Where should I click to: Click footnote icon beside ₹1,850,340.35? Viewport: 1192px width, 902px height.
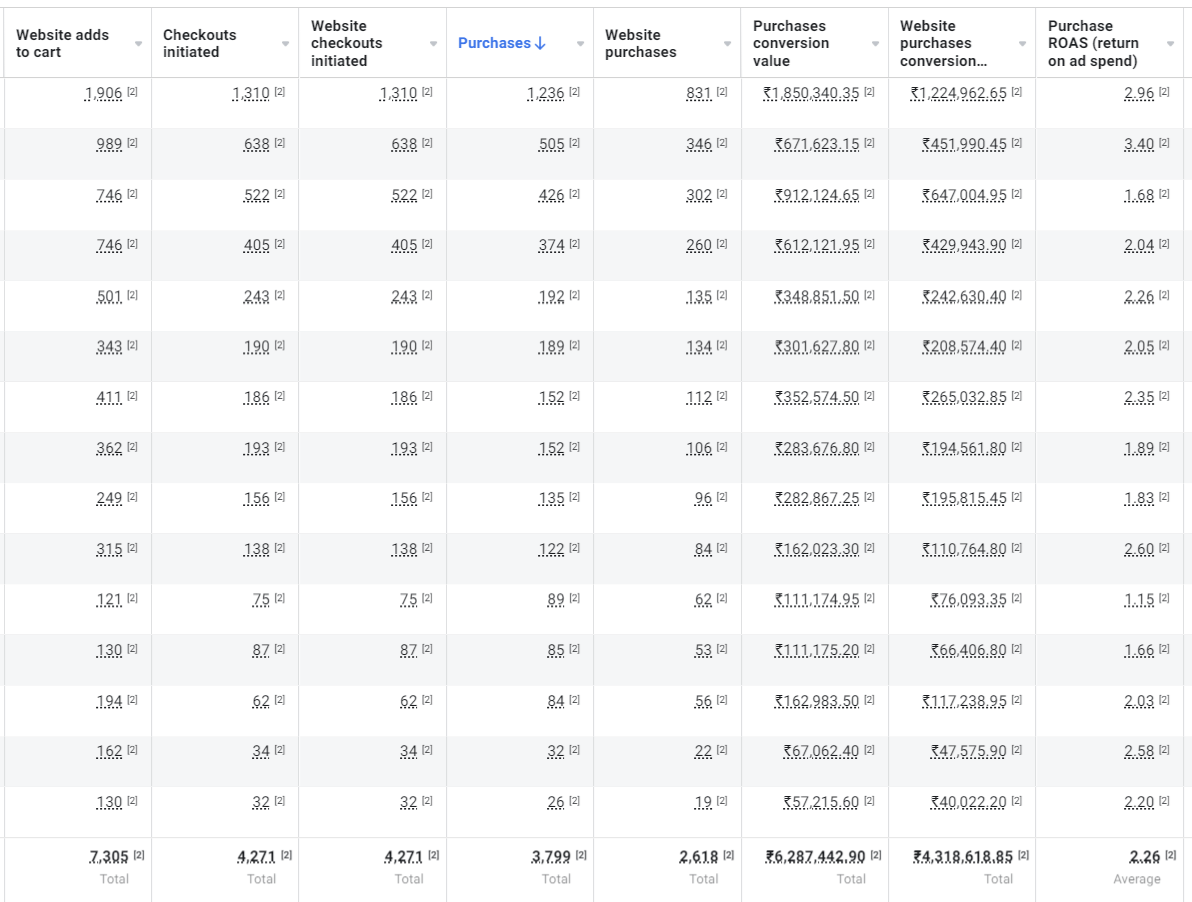pyautogui.click(x=869, y=92)
